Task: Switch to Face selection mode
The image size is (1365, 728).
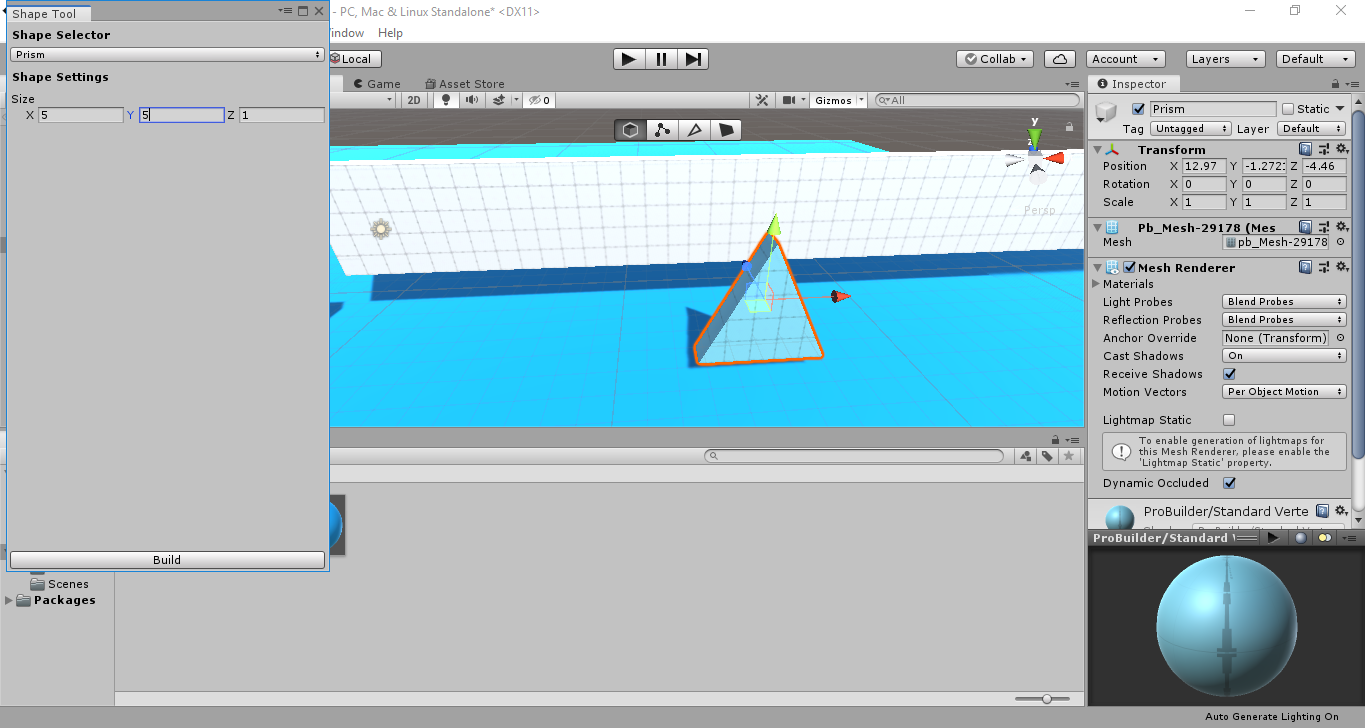Action: point(725,129)
